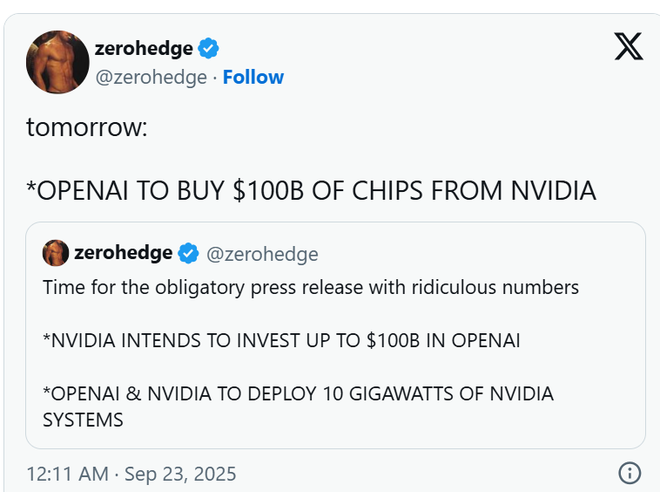
Task: Open the "Time for the obligatory press release" line
Action: pos(310,288)
